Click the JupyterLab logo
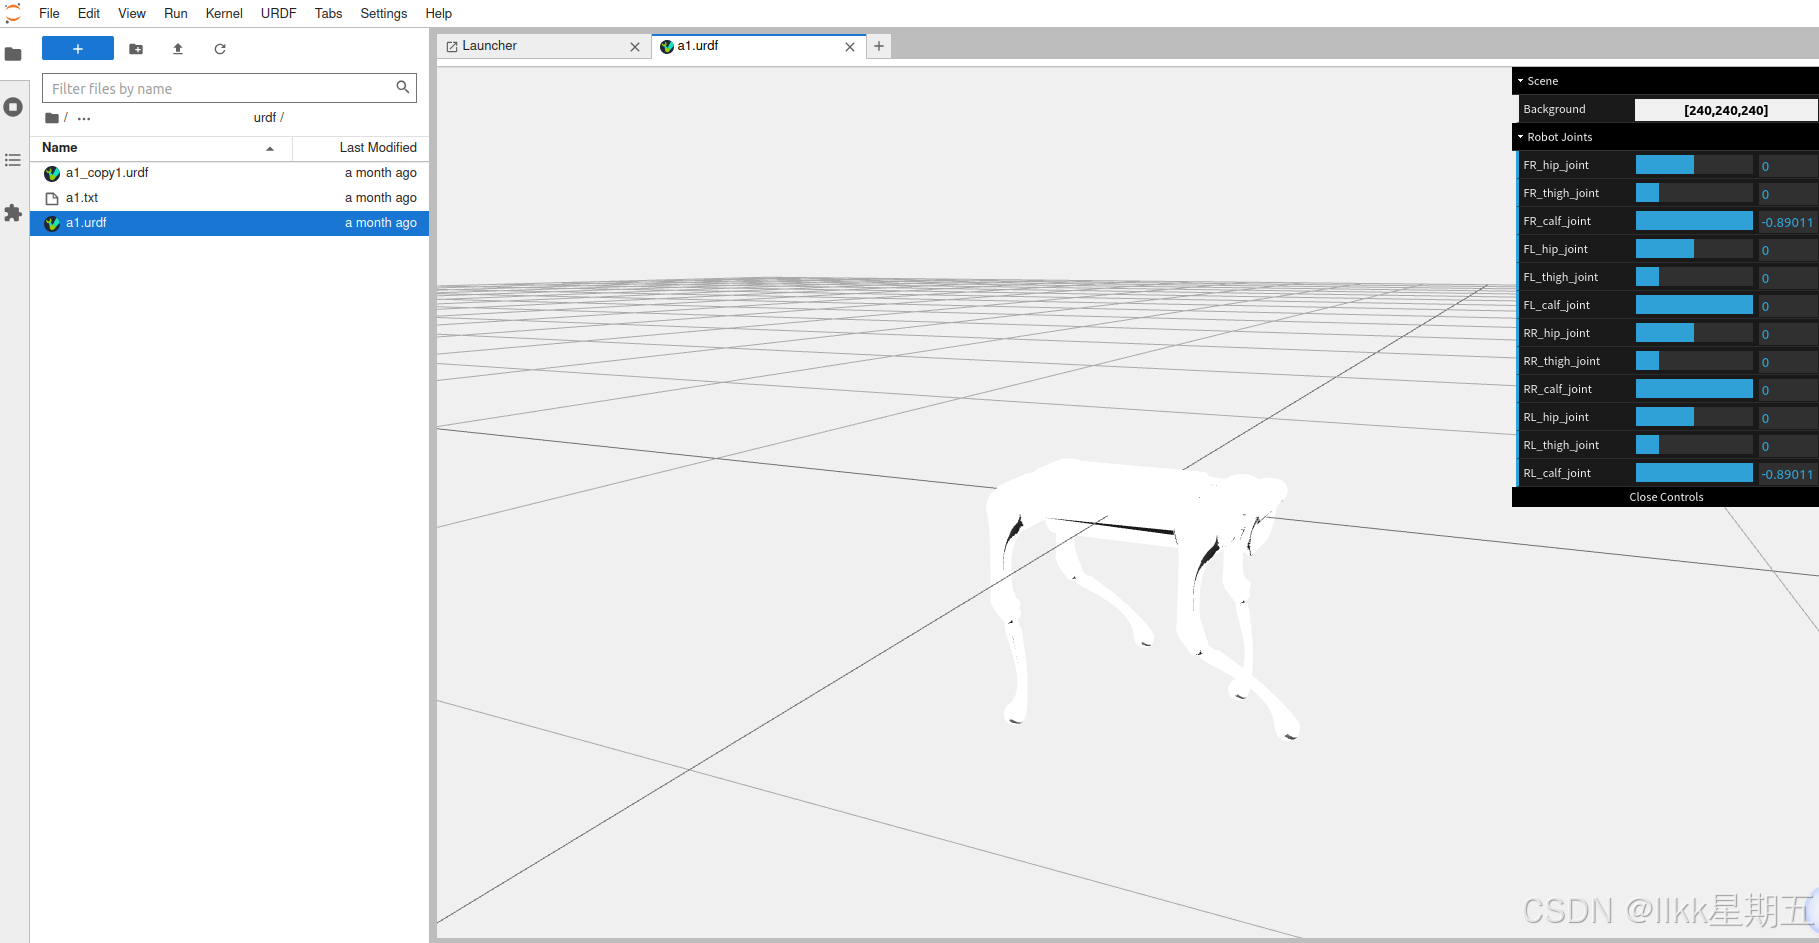The height and width of the screenshot is (943, 1819). [13, 13]
